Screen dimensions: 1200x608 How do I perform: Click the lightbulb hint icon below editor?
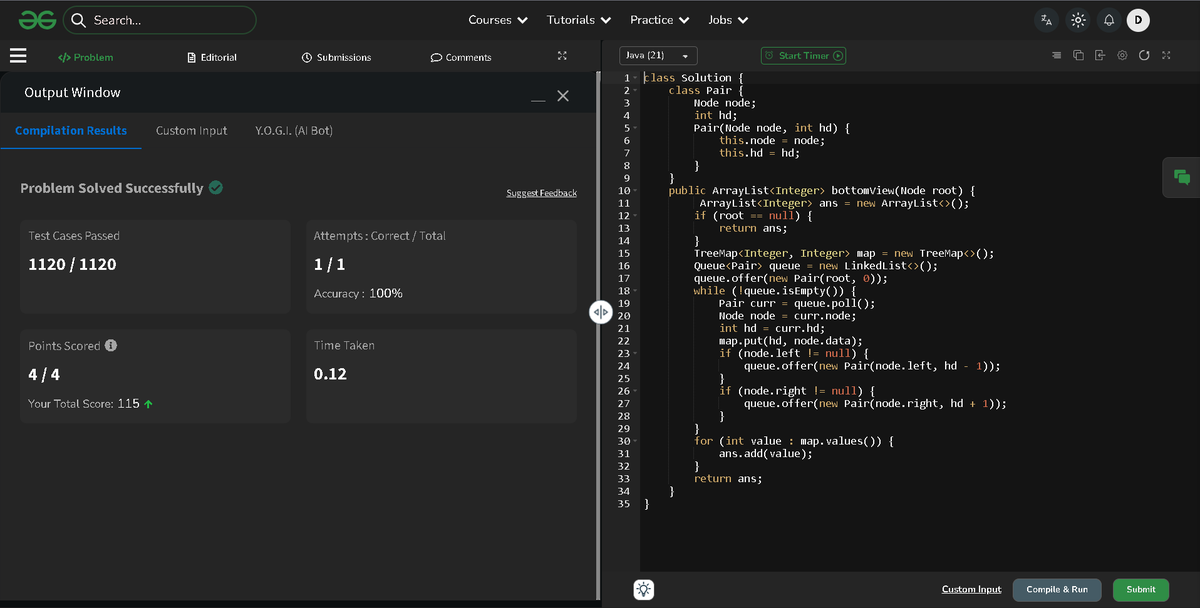point(644,589)
